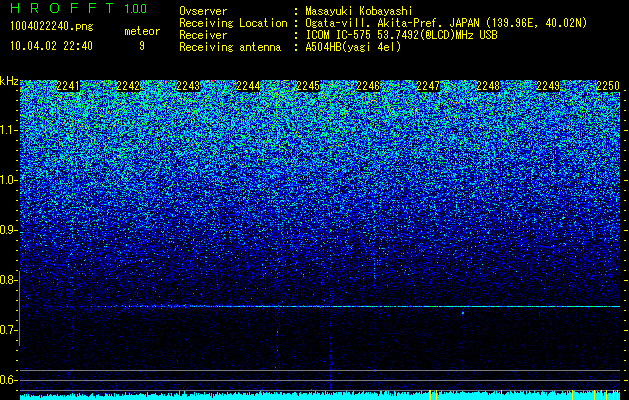
Task: Select the antenna value A504HB(yagi 4el)
Action: tap(353, 47)
